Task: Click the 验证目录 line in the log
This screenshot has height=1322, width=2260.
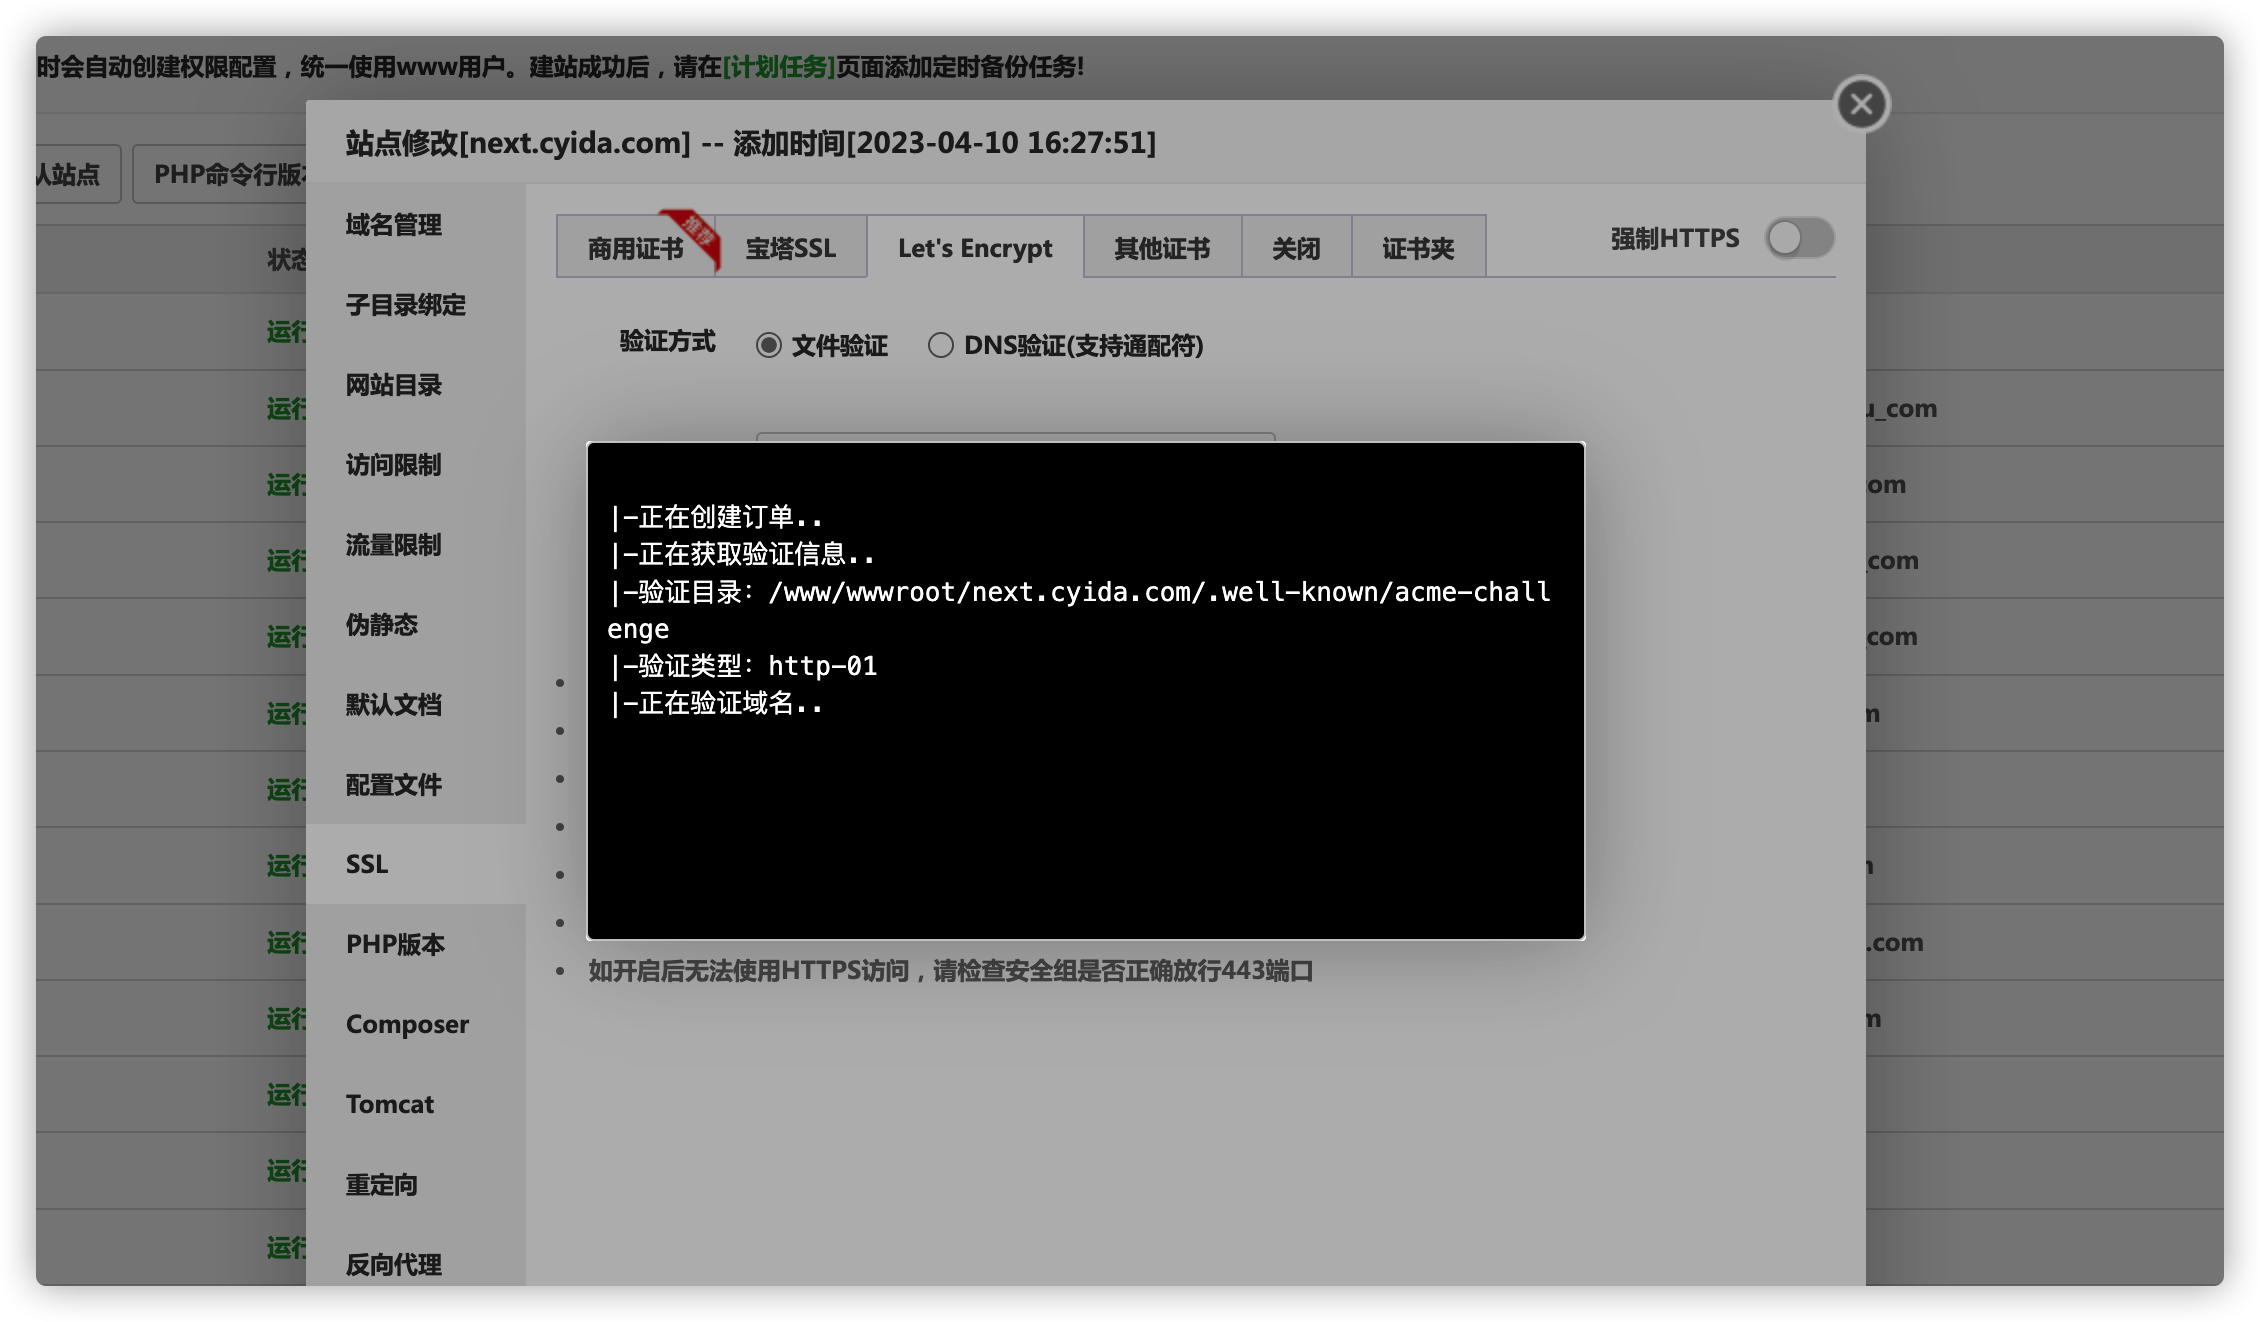Action: click(1079, 610)
